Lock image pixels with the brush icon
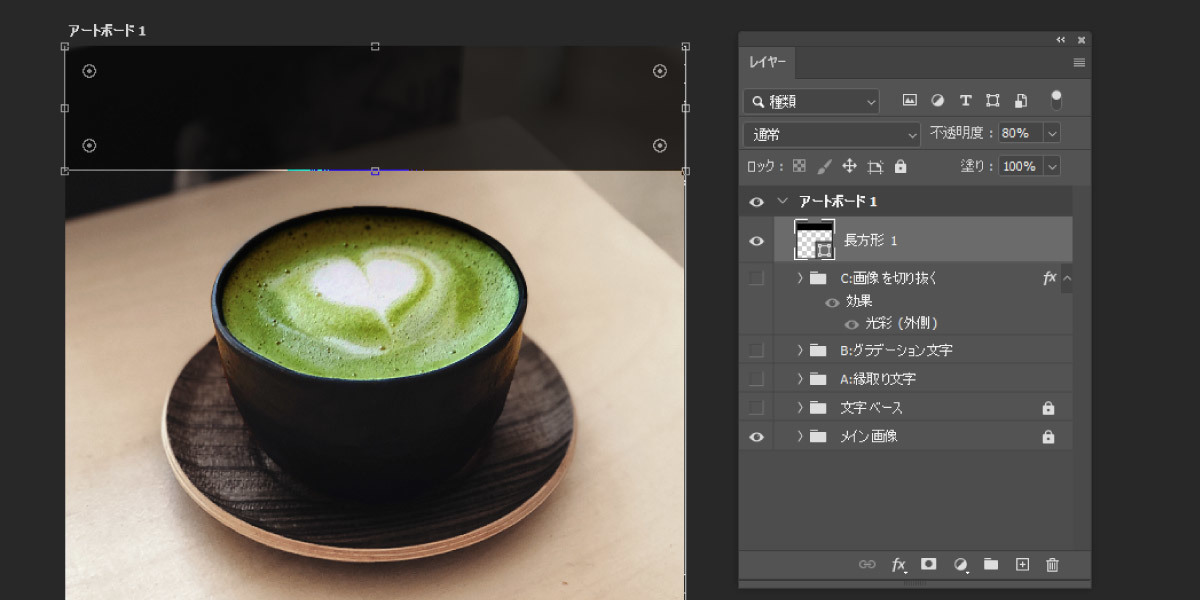The height and width of the screenshot is (600, 1200). coord(824,166)
